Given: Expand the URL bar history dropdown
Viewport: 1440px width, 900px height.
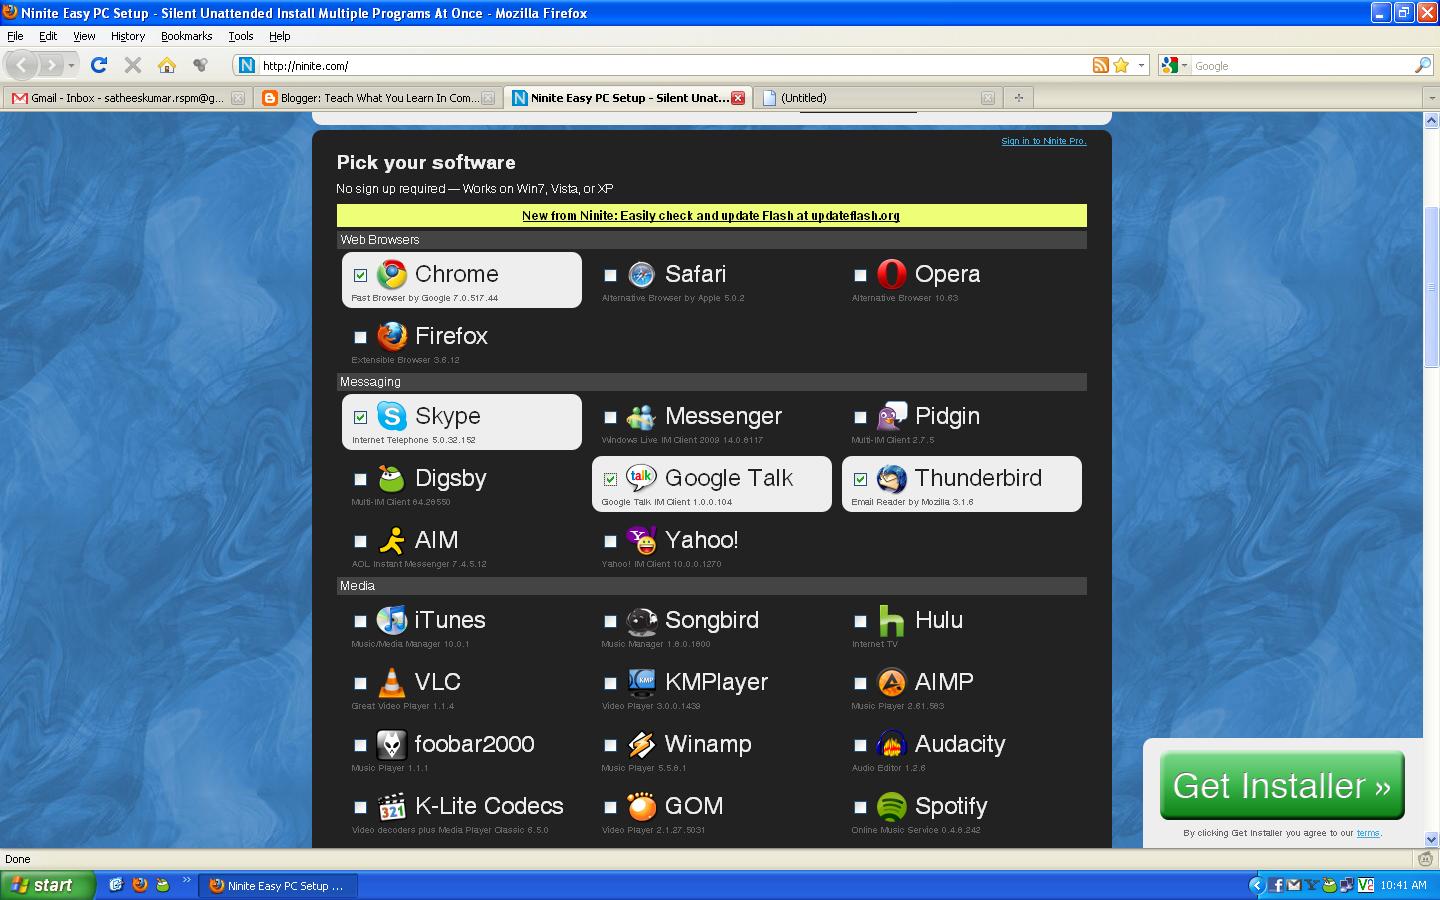Looking at the screenshot, I should (x=1141, y=66).
